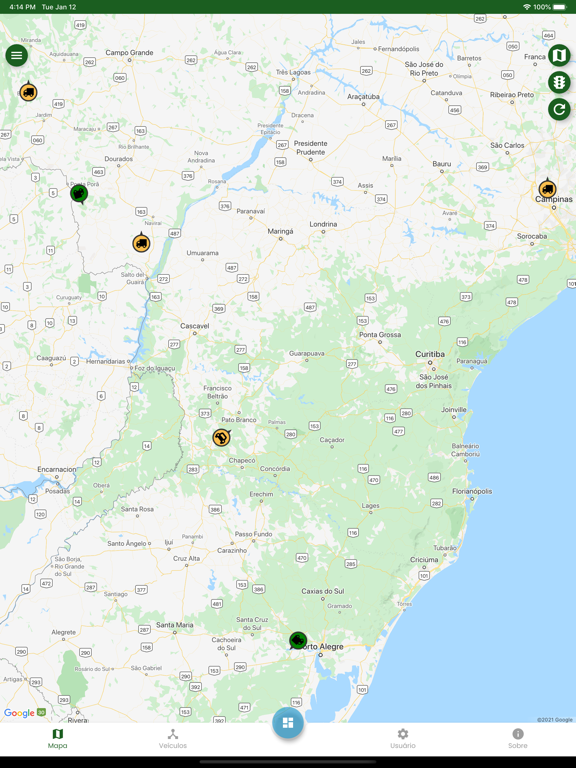
Task: Select the orange truck marker at Campinas
Action: (547, 189)
